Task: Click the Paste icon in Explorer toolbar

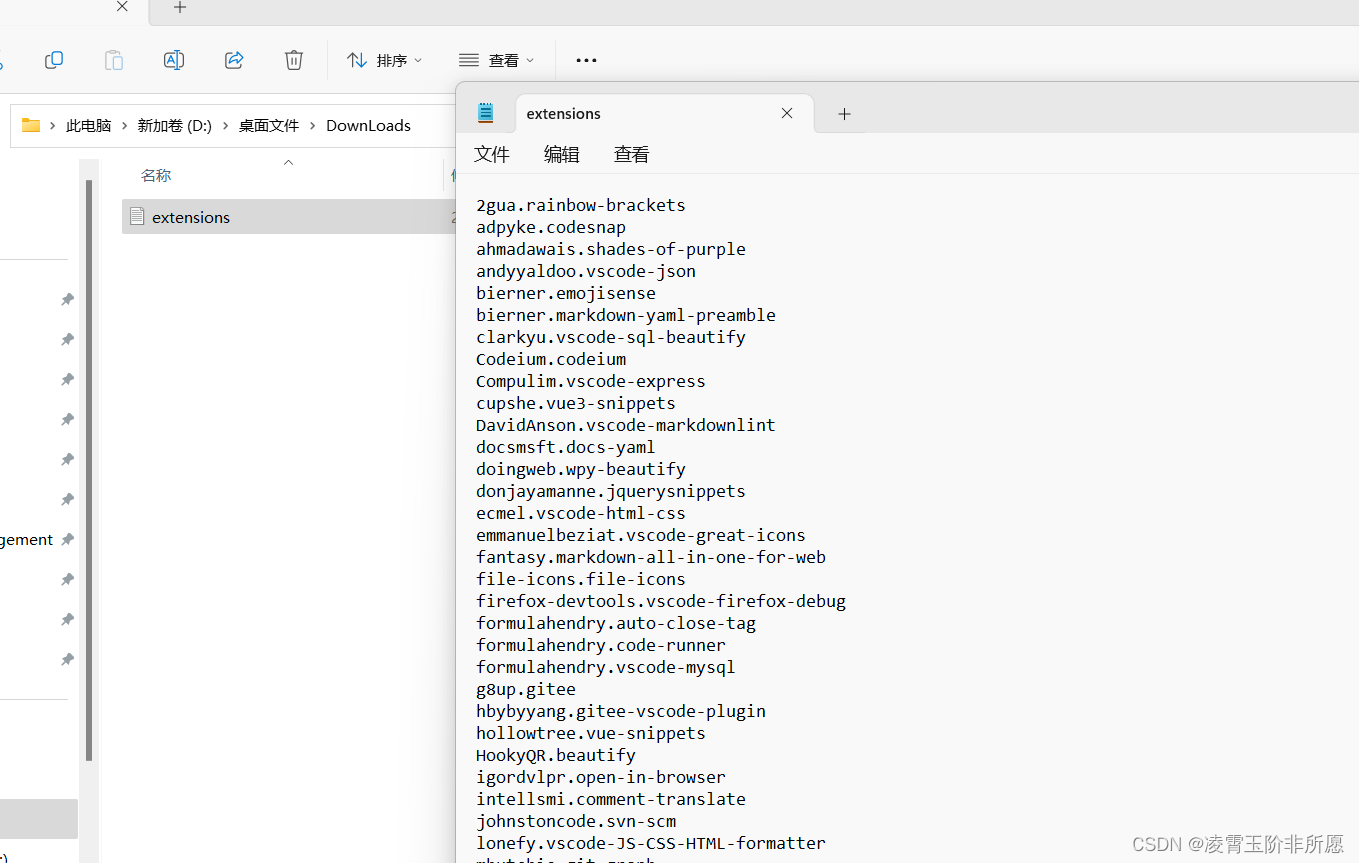Action: click(114, 60)
